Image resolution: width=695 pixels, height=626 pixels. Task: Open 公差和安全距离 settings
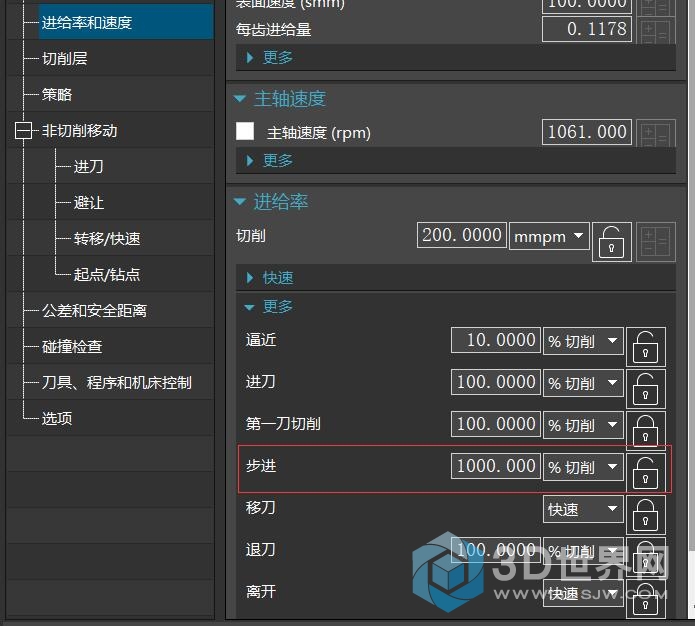coord(94,311)
